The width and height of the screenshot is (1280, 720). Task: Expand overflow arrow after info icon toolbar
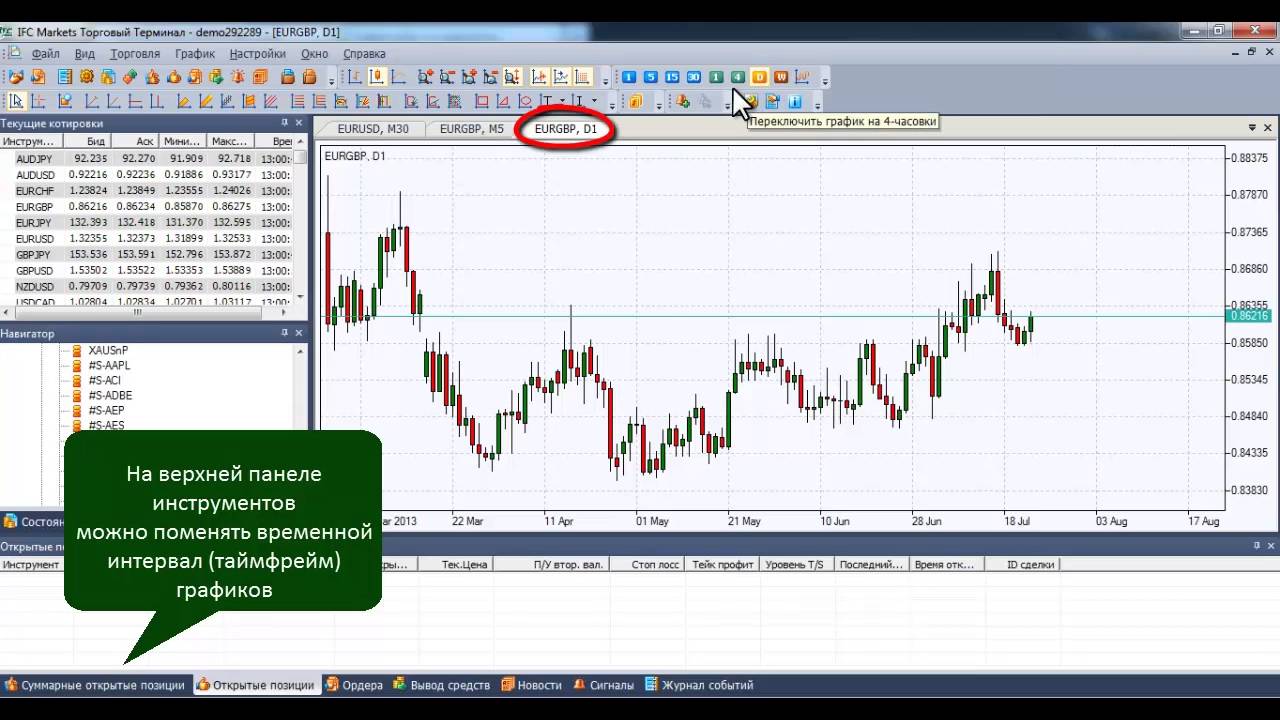(x=817, y=103)
